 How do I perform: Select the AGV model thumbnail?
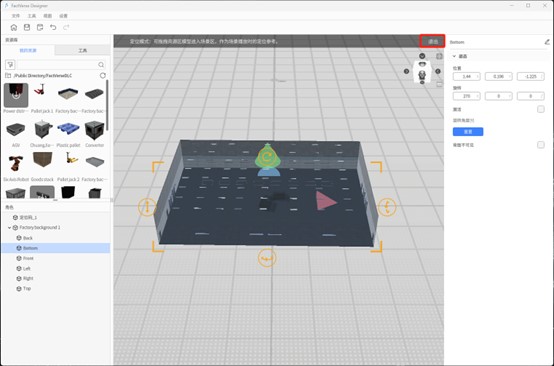point(16,130)
